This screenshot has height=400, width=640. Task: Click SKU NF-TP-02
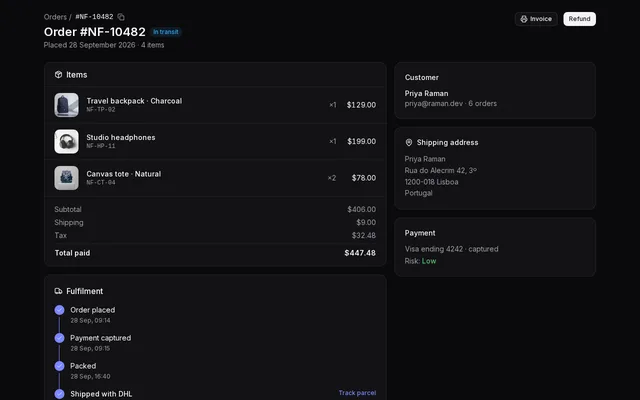point(101,109)
